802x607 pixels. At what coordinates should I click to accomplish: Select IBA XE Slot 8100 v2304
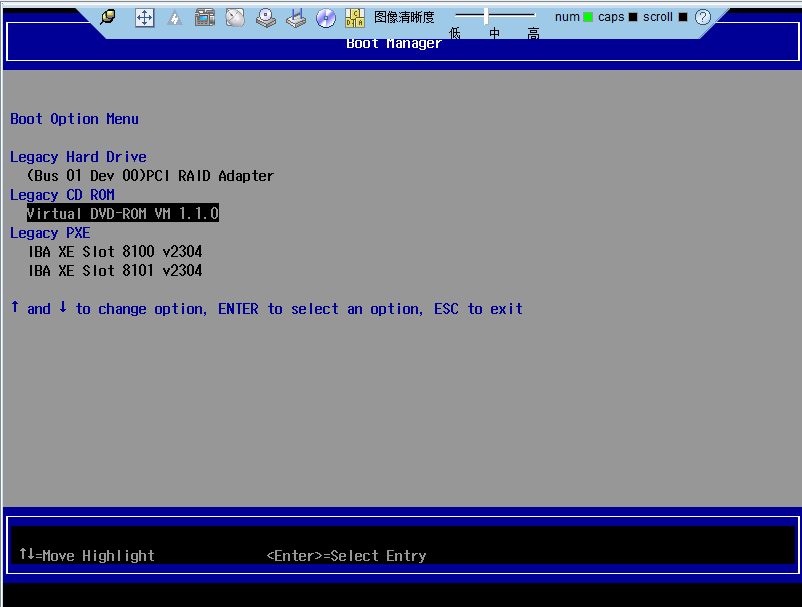[x=115, y=252]
